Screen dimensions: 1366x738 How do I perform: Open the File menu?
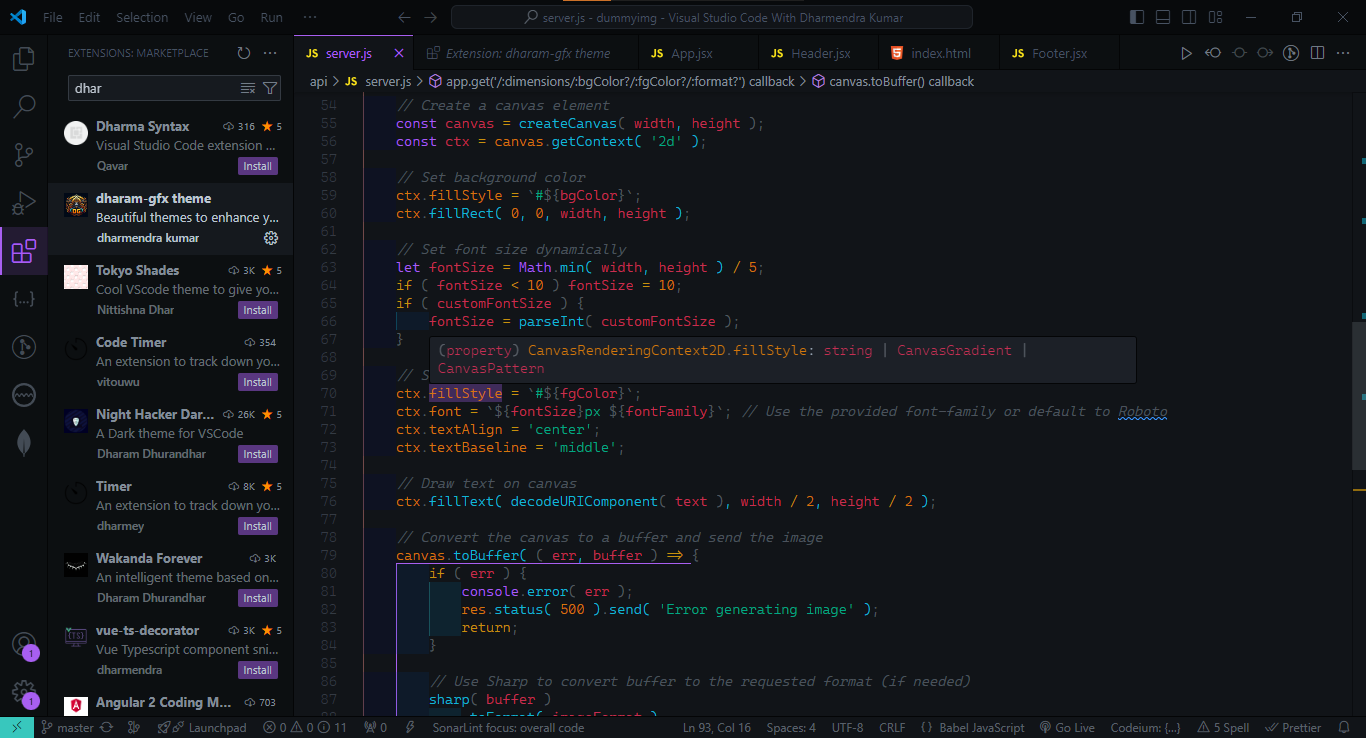click(53, 17)
